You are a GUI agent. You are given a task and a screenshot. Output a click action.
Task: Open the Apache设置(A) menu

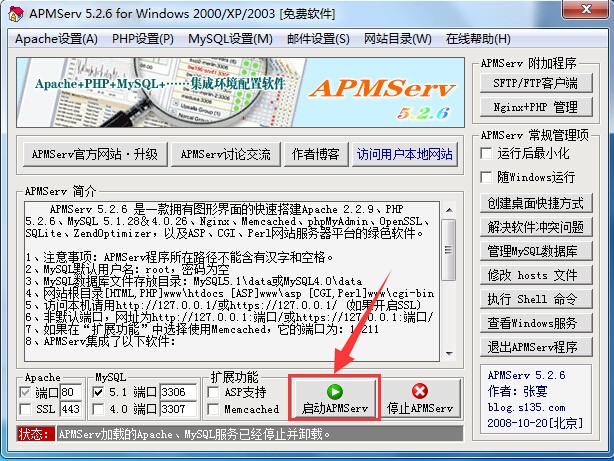pyautogui.click(x=56, y=39)
